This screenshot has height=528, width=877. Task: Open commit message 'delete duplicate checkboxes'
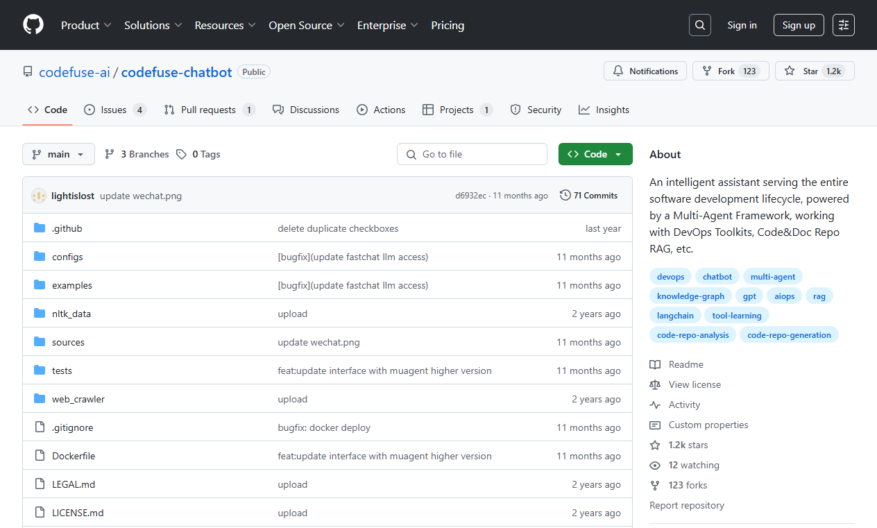point(338,229)
